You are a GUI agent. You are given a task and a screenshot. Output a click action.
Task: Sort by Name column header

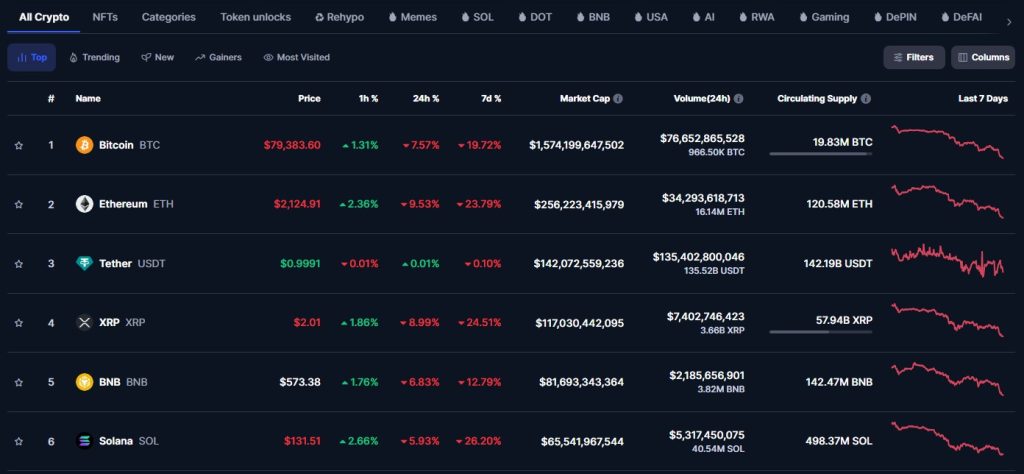tap(88, 99)
